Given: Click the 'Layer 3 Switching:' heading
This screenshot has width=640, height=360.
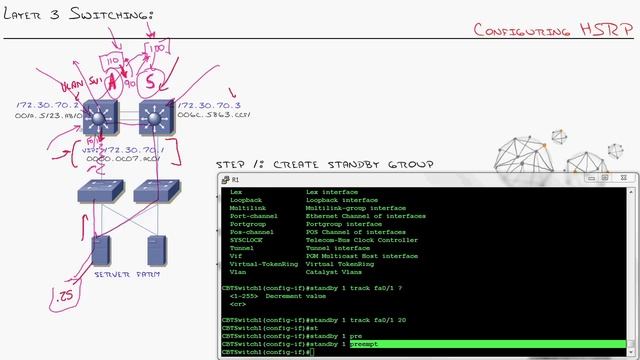Looking at the screenshot, I should (79, 14).
